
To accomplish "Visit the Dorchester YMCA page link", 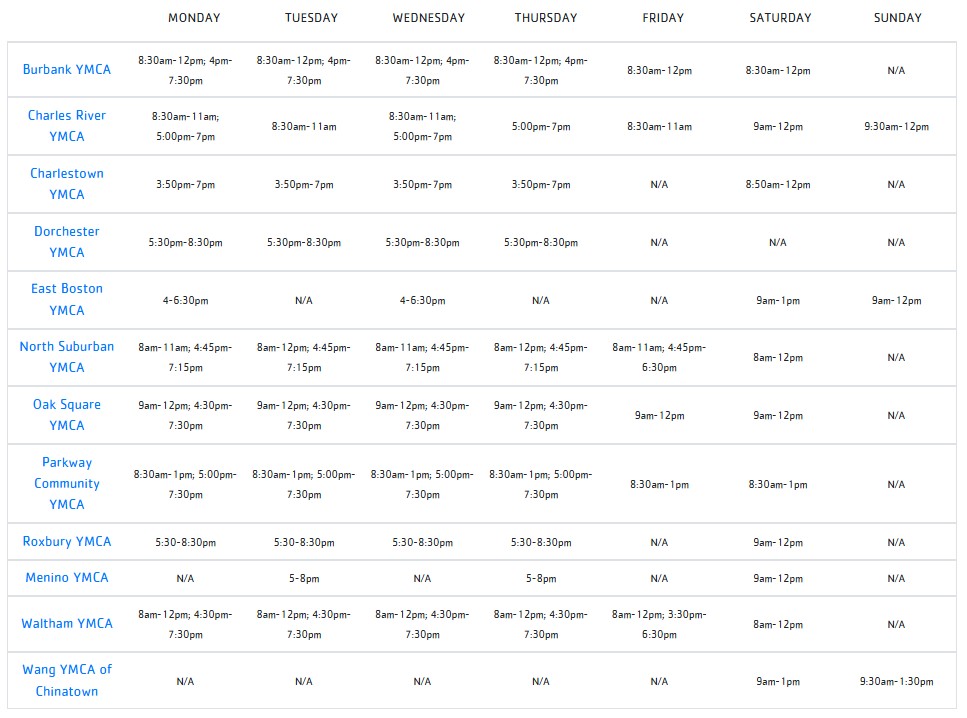I will pyautogui.click(x=67, y=242).
